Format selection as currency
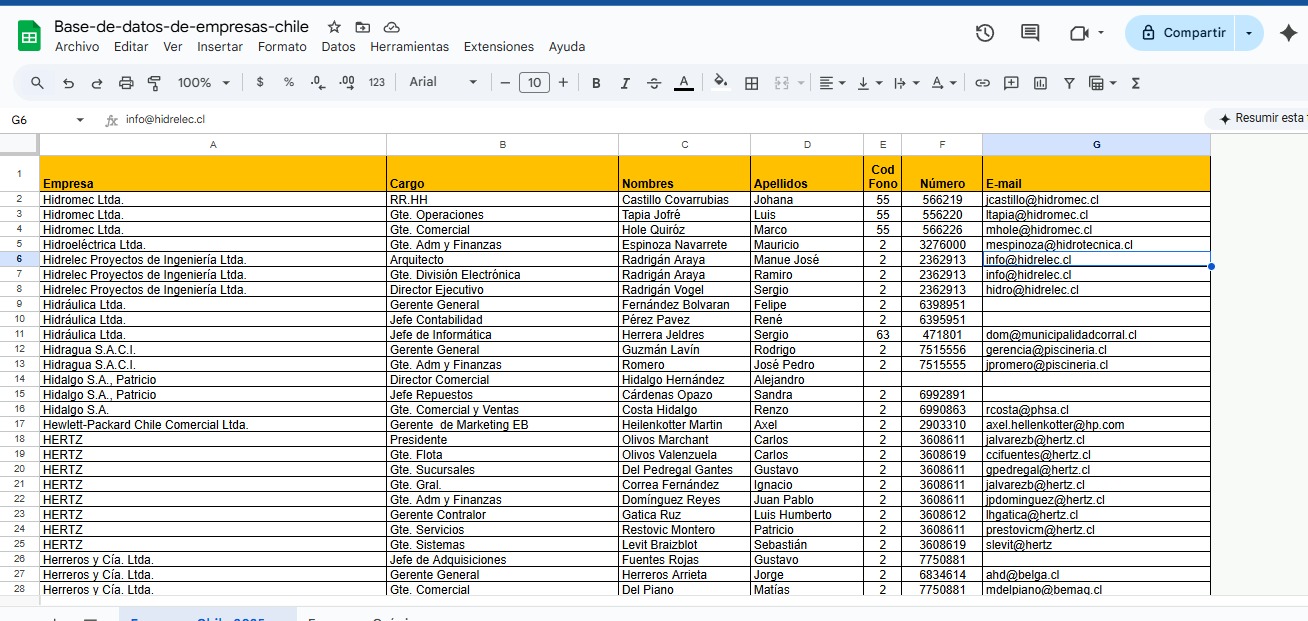1308x621 pixels. [260, 83]
